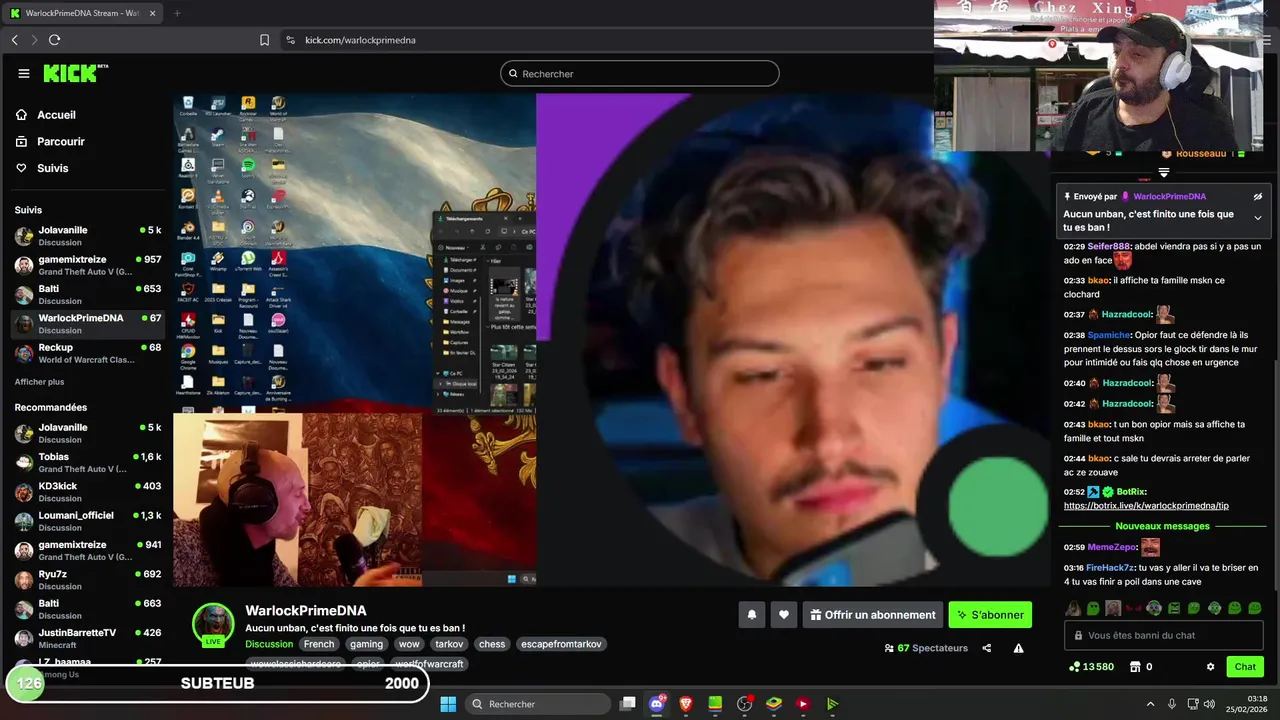
Task: Expand Afficher plus in followed list
Action: pyautogui.click(x=39, y=382)
